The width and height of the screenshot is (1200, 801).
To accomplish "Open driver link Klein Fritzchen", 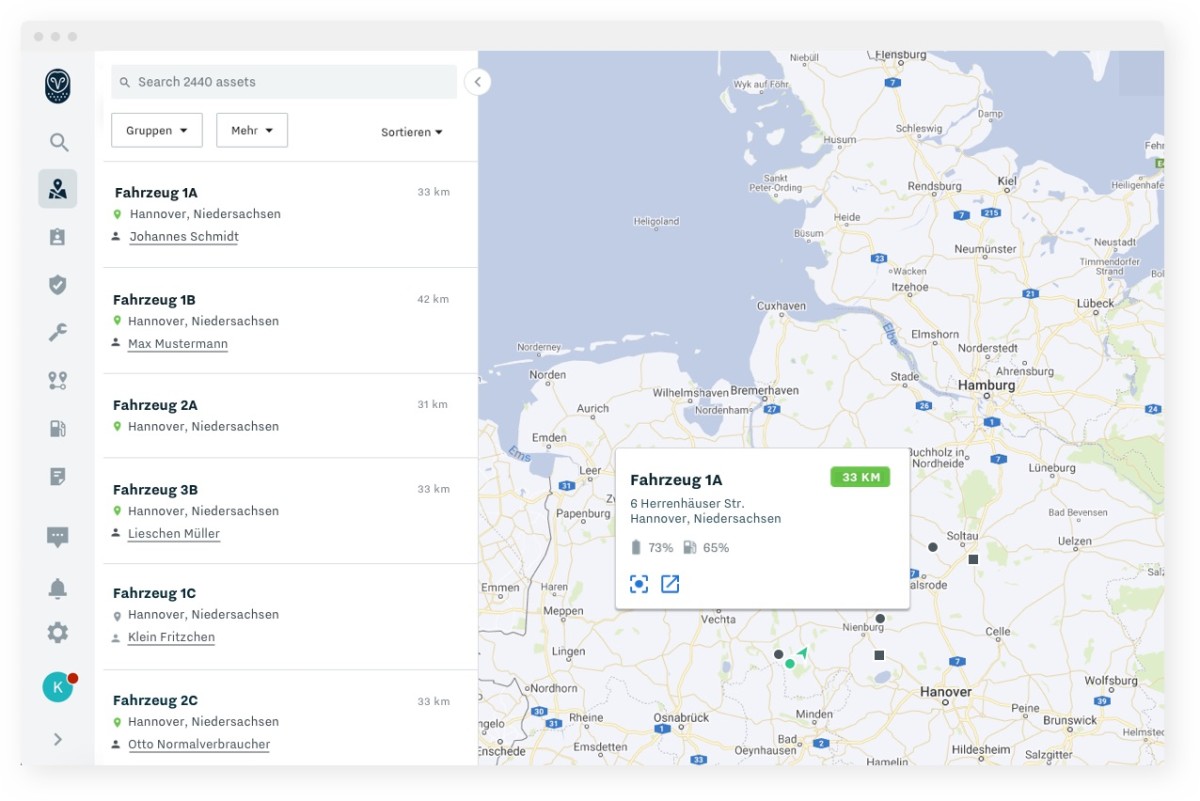I will coord(171,637).
